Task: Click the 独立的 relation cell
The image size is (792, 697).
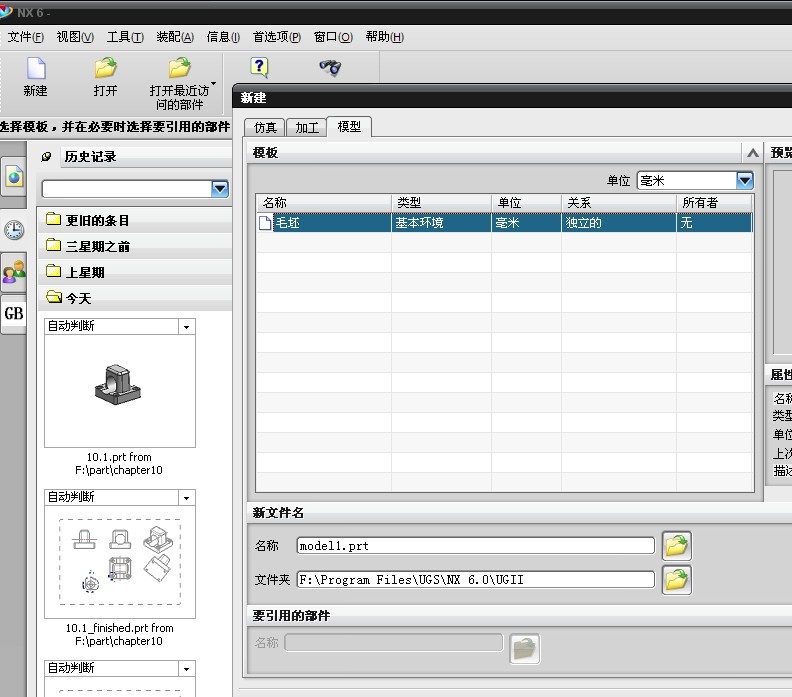Action: coord(619,223)
